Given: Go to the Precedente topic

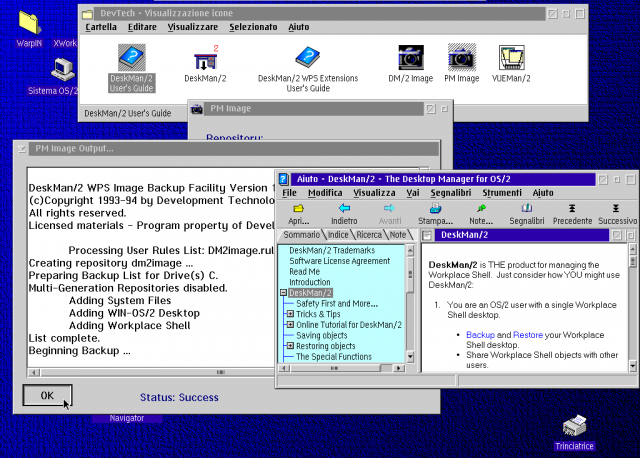Looking at the screenshot, I should coord(572,214).
